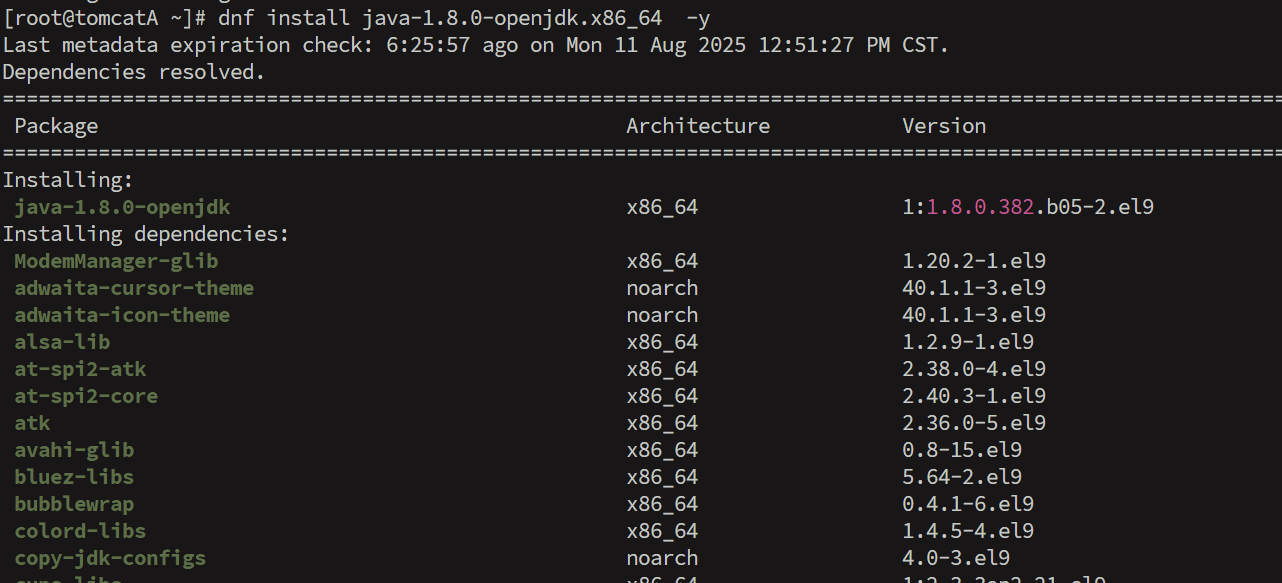Click version 1.4.5-4.el9

(968, 531)
